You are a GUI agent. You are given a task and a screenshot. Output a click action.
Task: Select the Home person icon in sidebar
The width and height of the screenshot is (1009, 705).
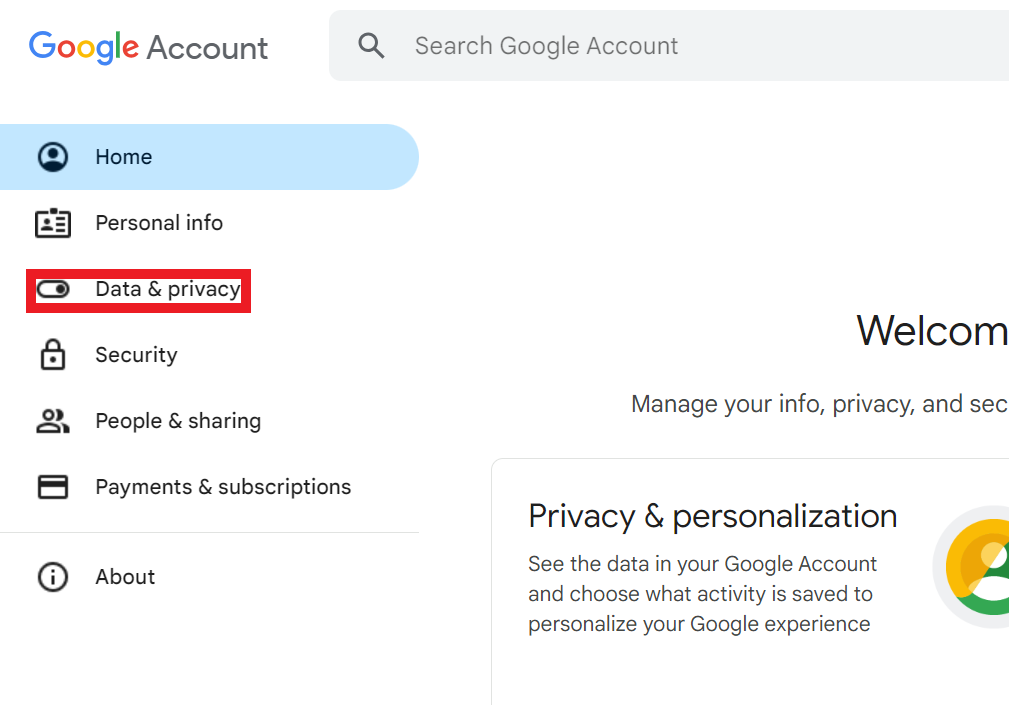[x=52, y=156]
